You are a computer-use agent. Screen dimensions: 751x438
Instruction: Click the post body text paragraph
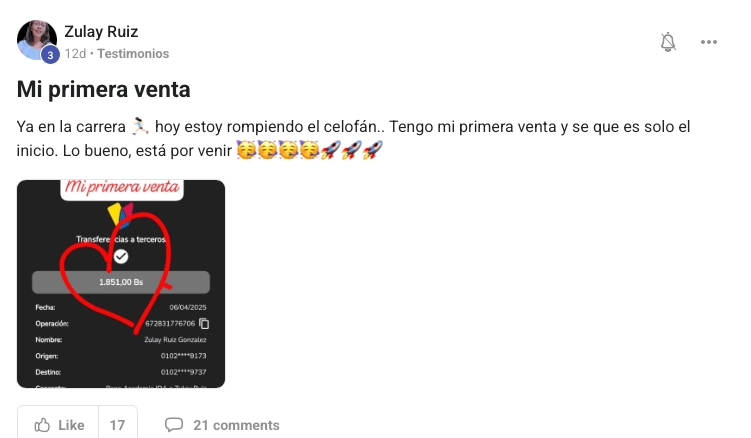[x=353, y=138]
